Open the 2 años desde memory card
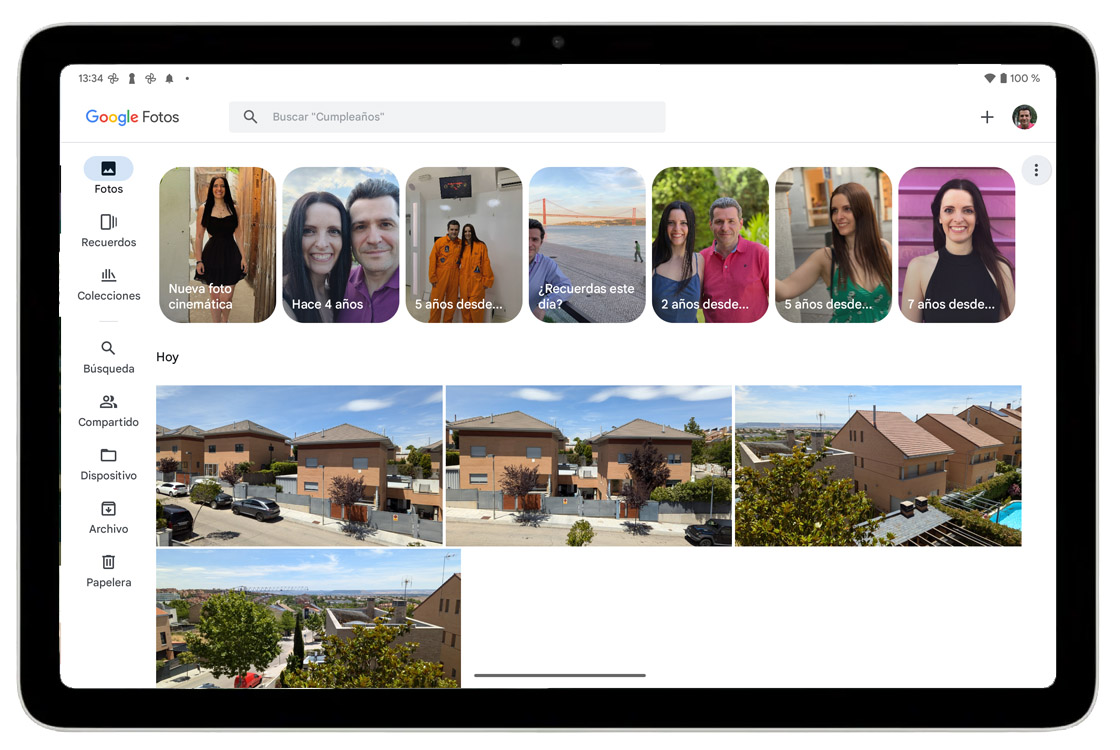The height and width of the screenshot is (750, 1120). pos(710,245)
